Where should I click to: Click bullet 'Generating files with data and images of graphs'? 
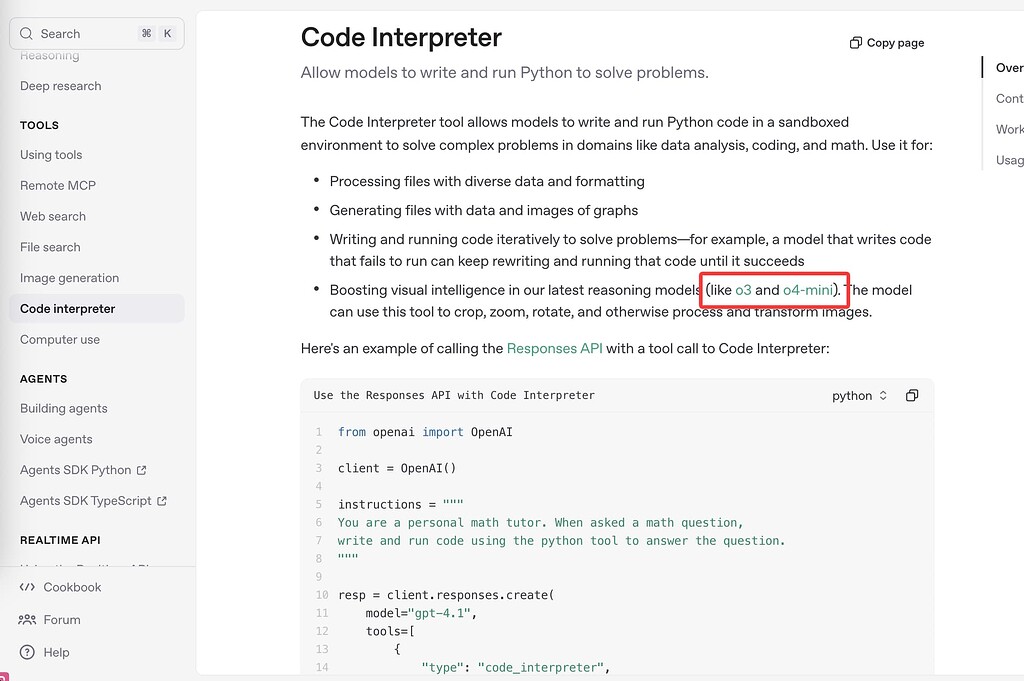coord(484,210)
